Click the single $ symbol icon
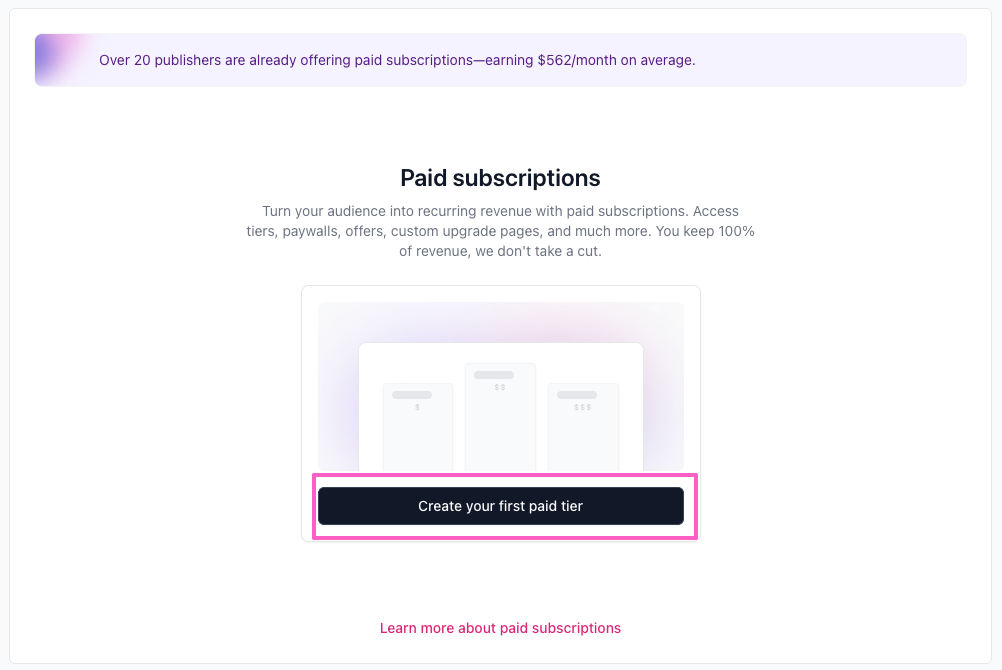 (x=417, y=407)
